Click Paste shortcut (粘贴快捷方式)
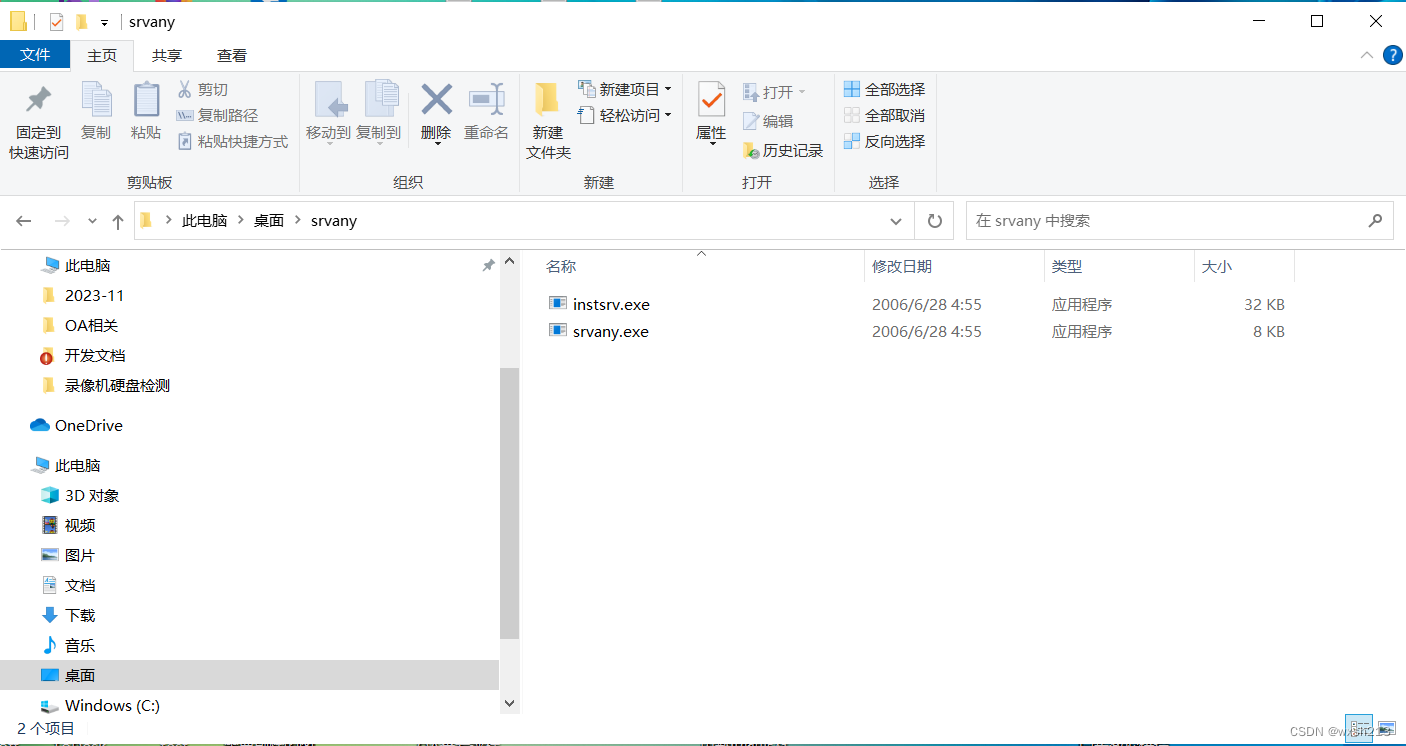Screen dimensions: 1406x746 tap(232, 141)
